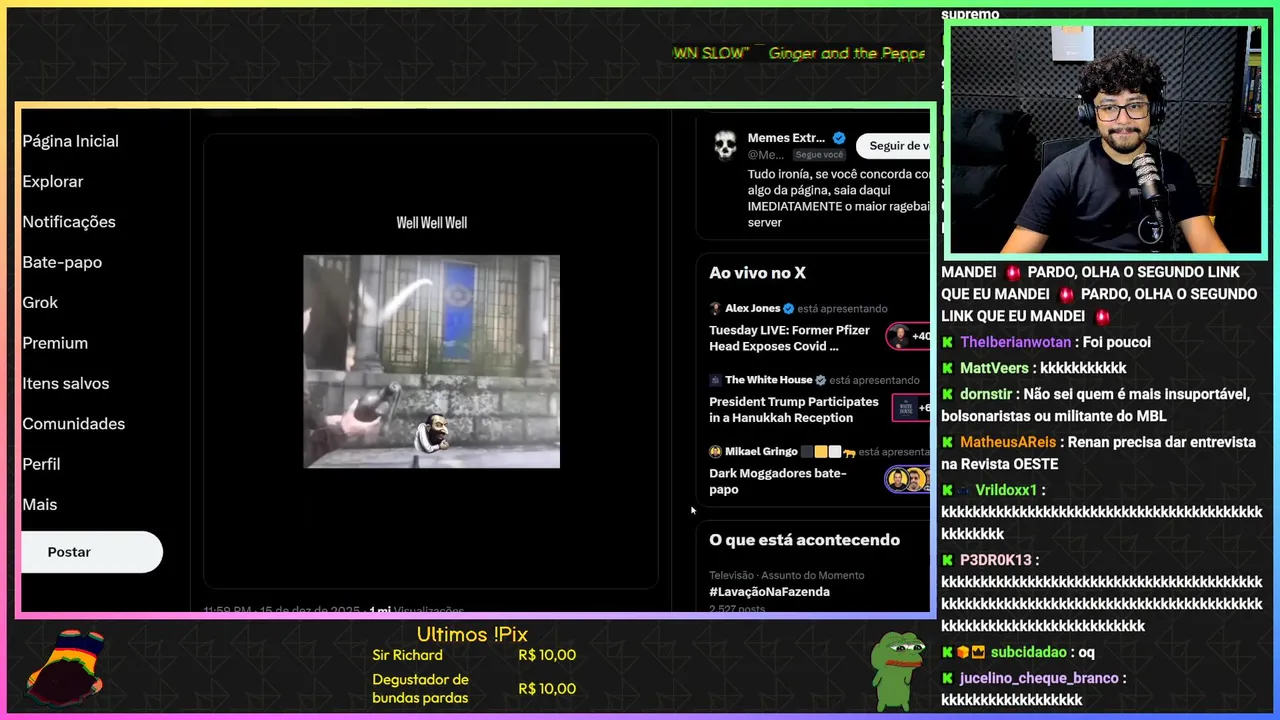Click Degustador de bundas pardas donation
Image resolution: width=1280 pixels, height=720 pixels.
474,688
